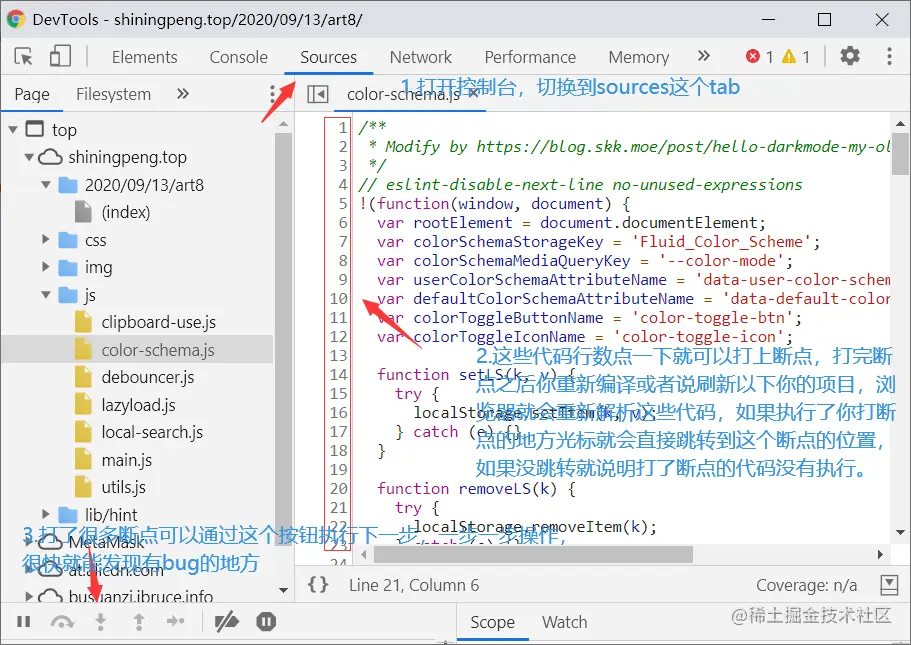911x645 pixels.
Task: Click the editor horizontal scrollbar thumb
Action: 533,554
